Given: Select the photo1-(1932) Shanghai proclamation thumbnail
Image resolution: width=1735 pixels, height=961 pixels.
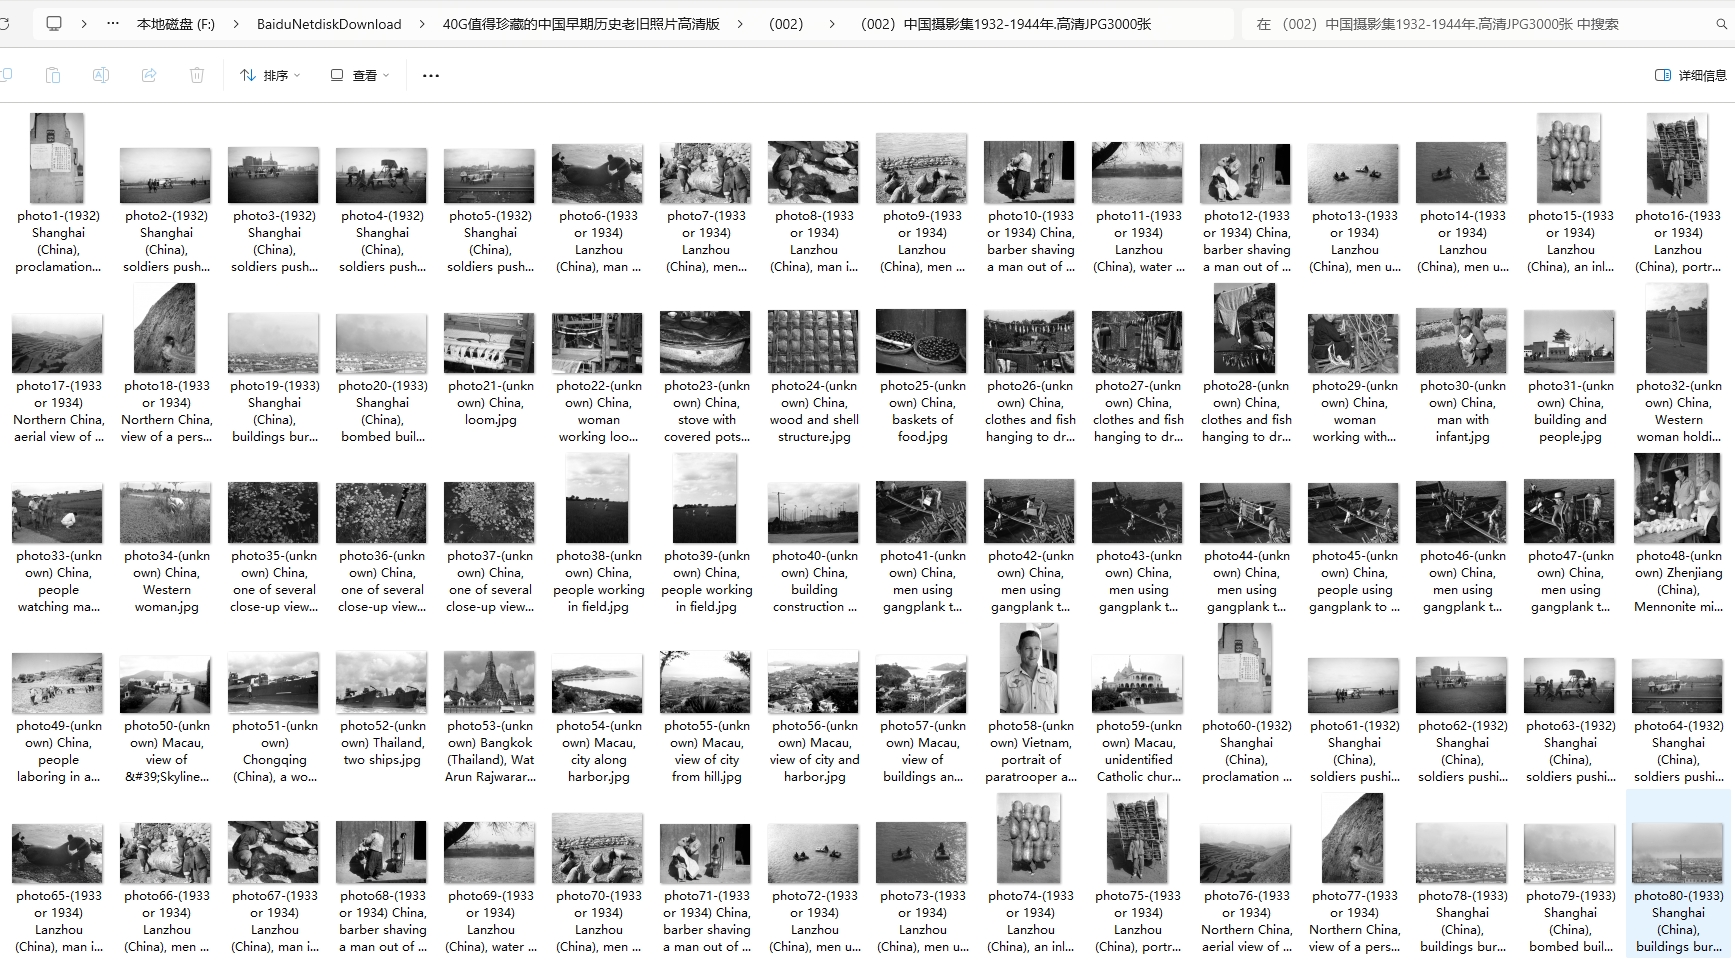Looking at the screenshot, I should point(57,159).
